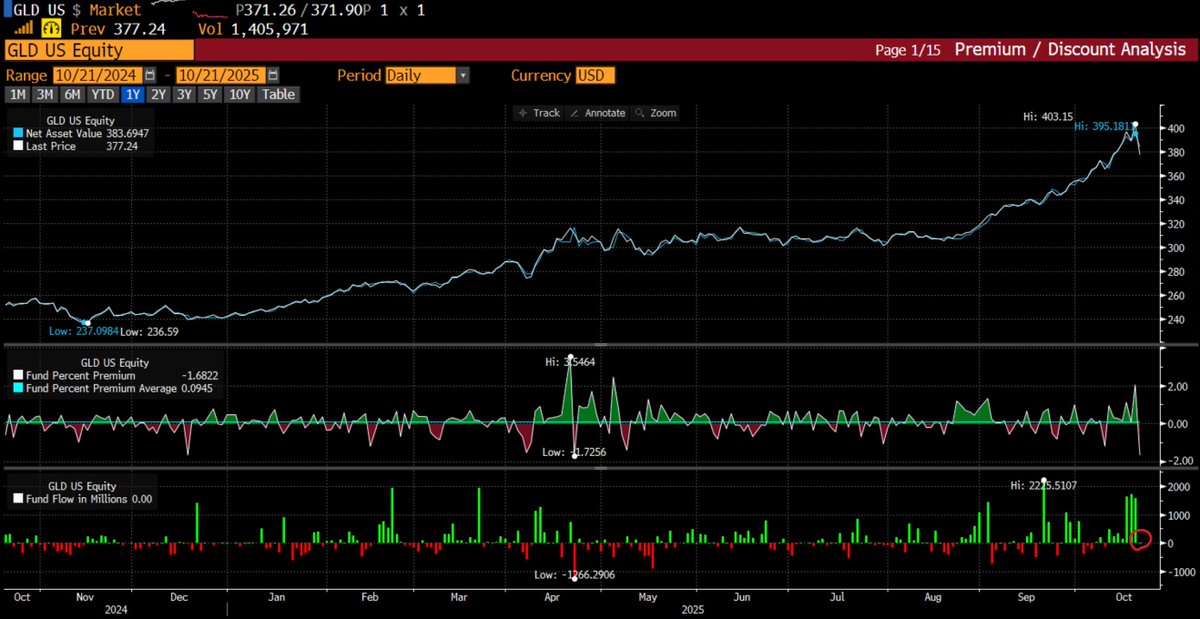Click the Dec label on the time axis

pos(181,597)
